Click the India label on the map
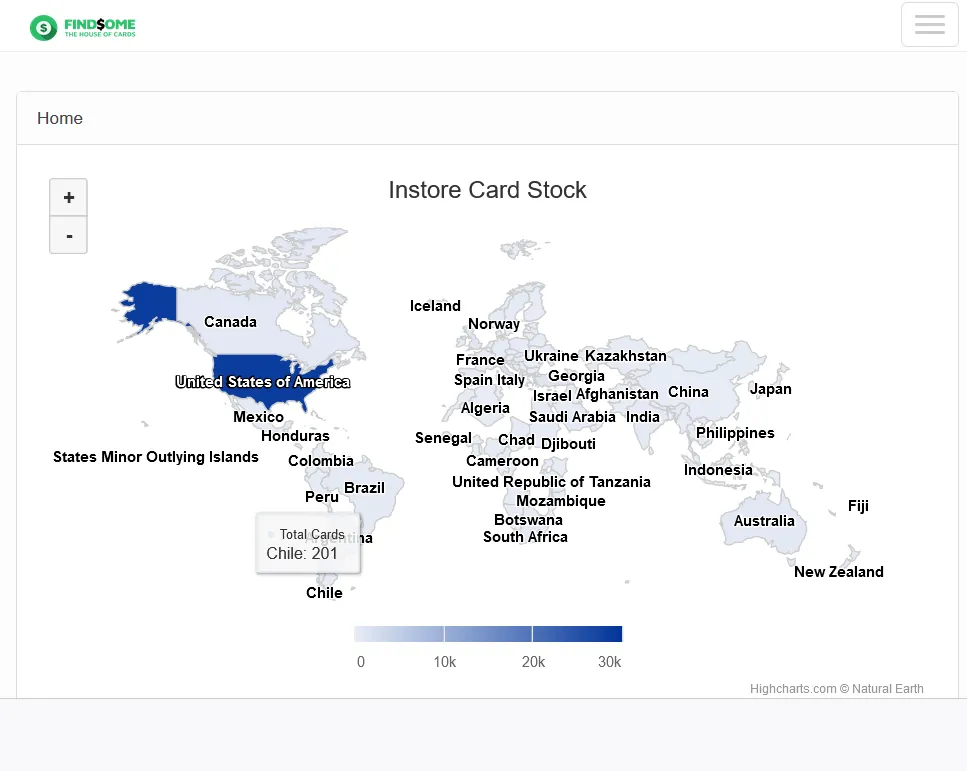The width and height of the screenshot is (967, 771). coord(643,417)
